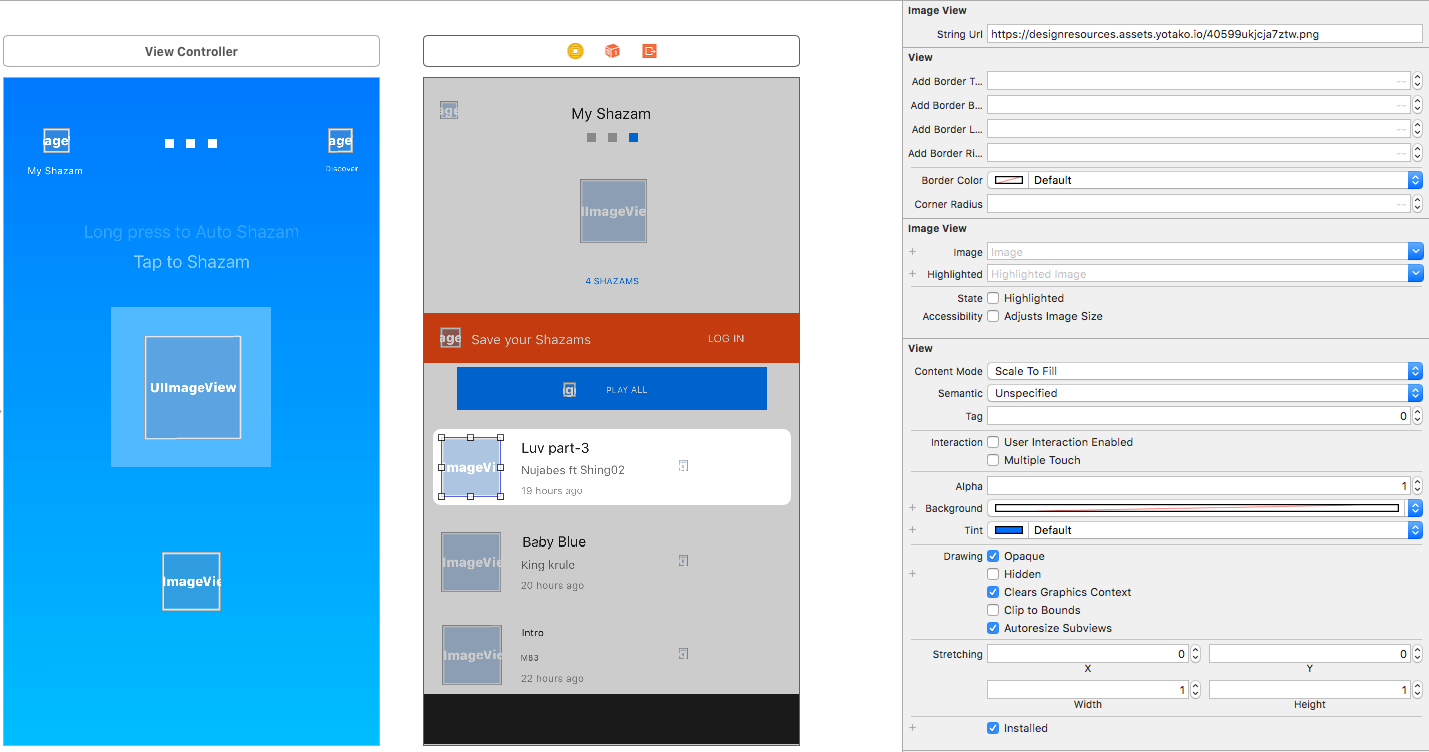Click the Background color well
The image size is (1429, 752).
(1197, 508)
